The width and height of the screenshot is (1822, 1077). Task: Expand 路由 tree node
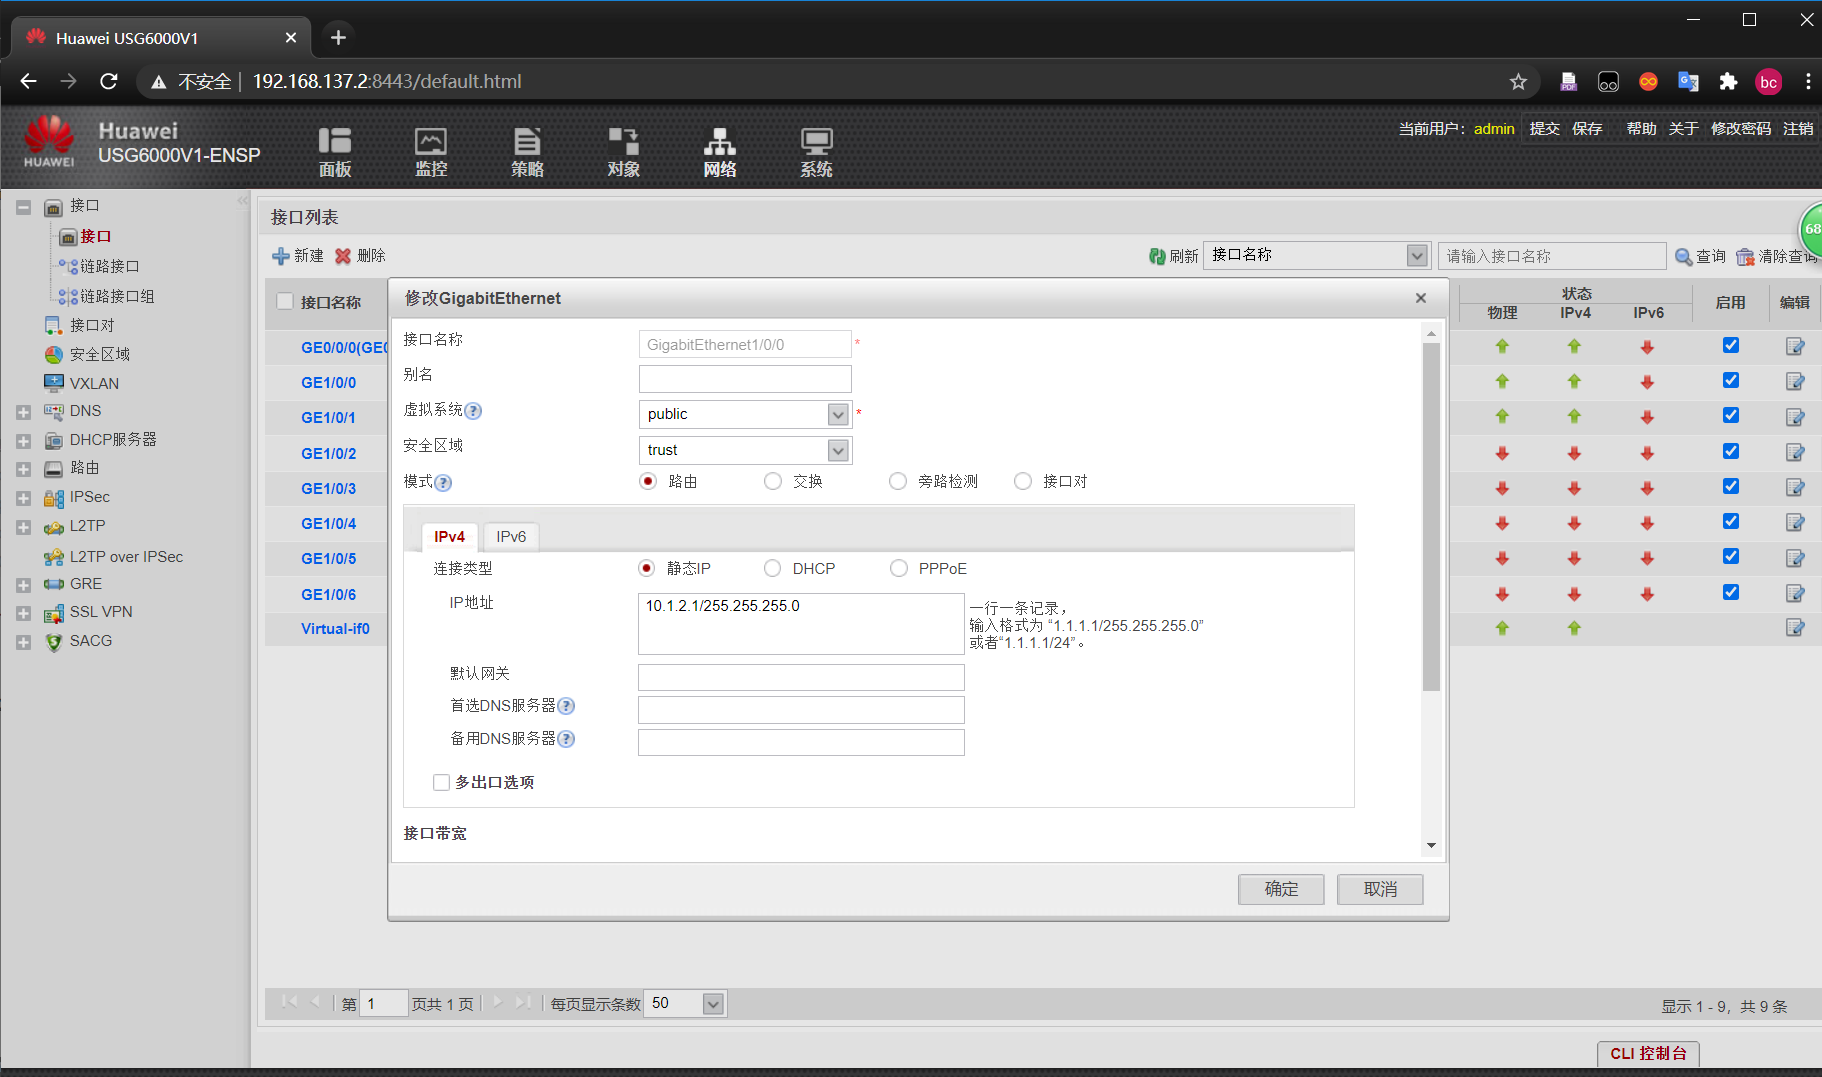click(x=23, y=469)
